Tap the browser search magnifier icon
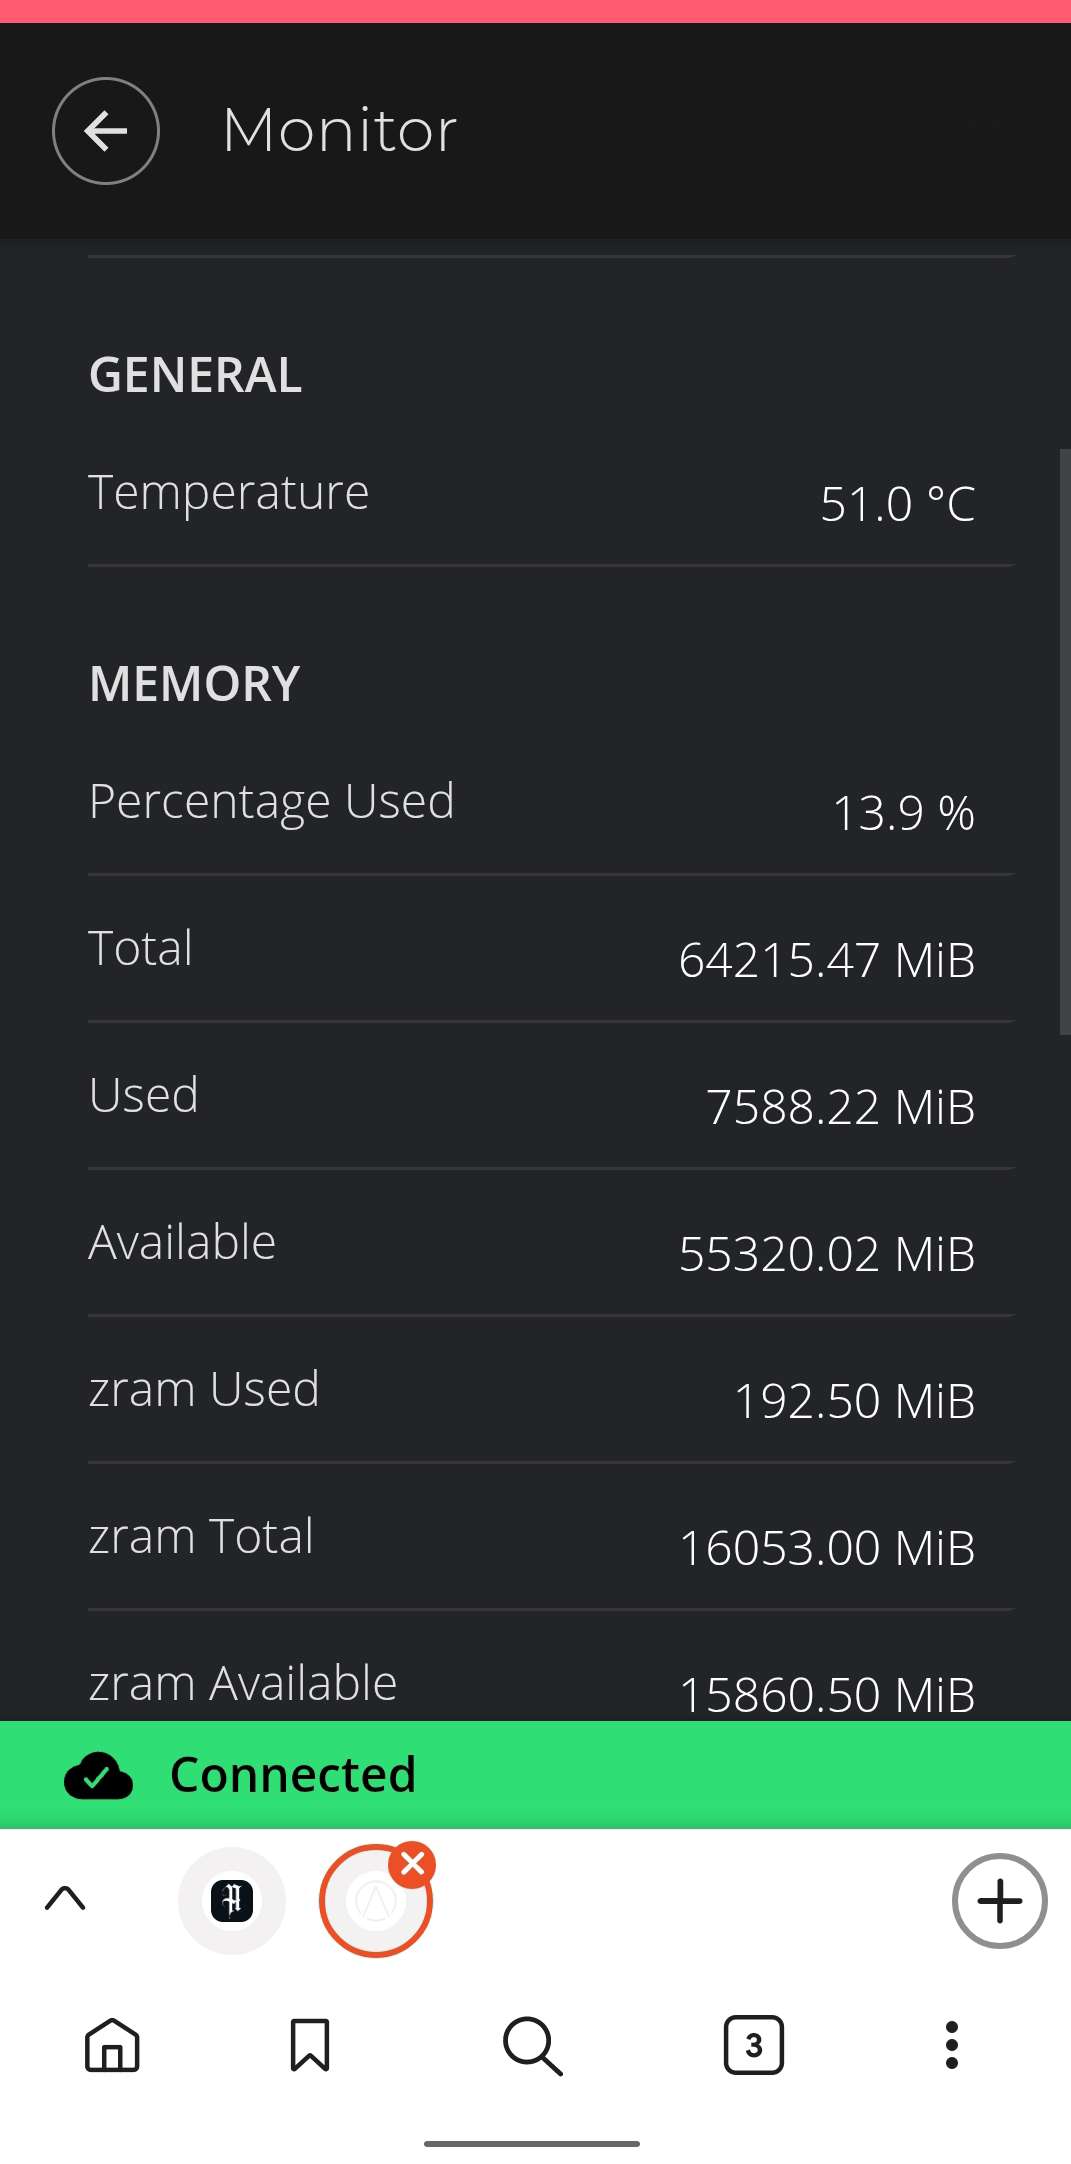 (532, 2045)
